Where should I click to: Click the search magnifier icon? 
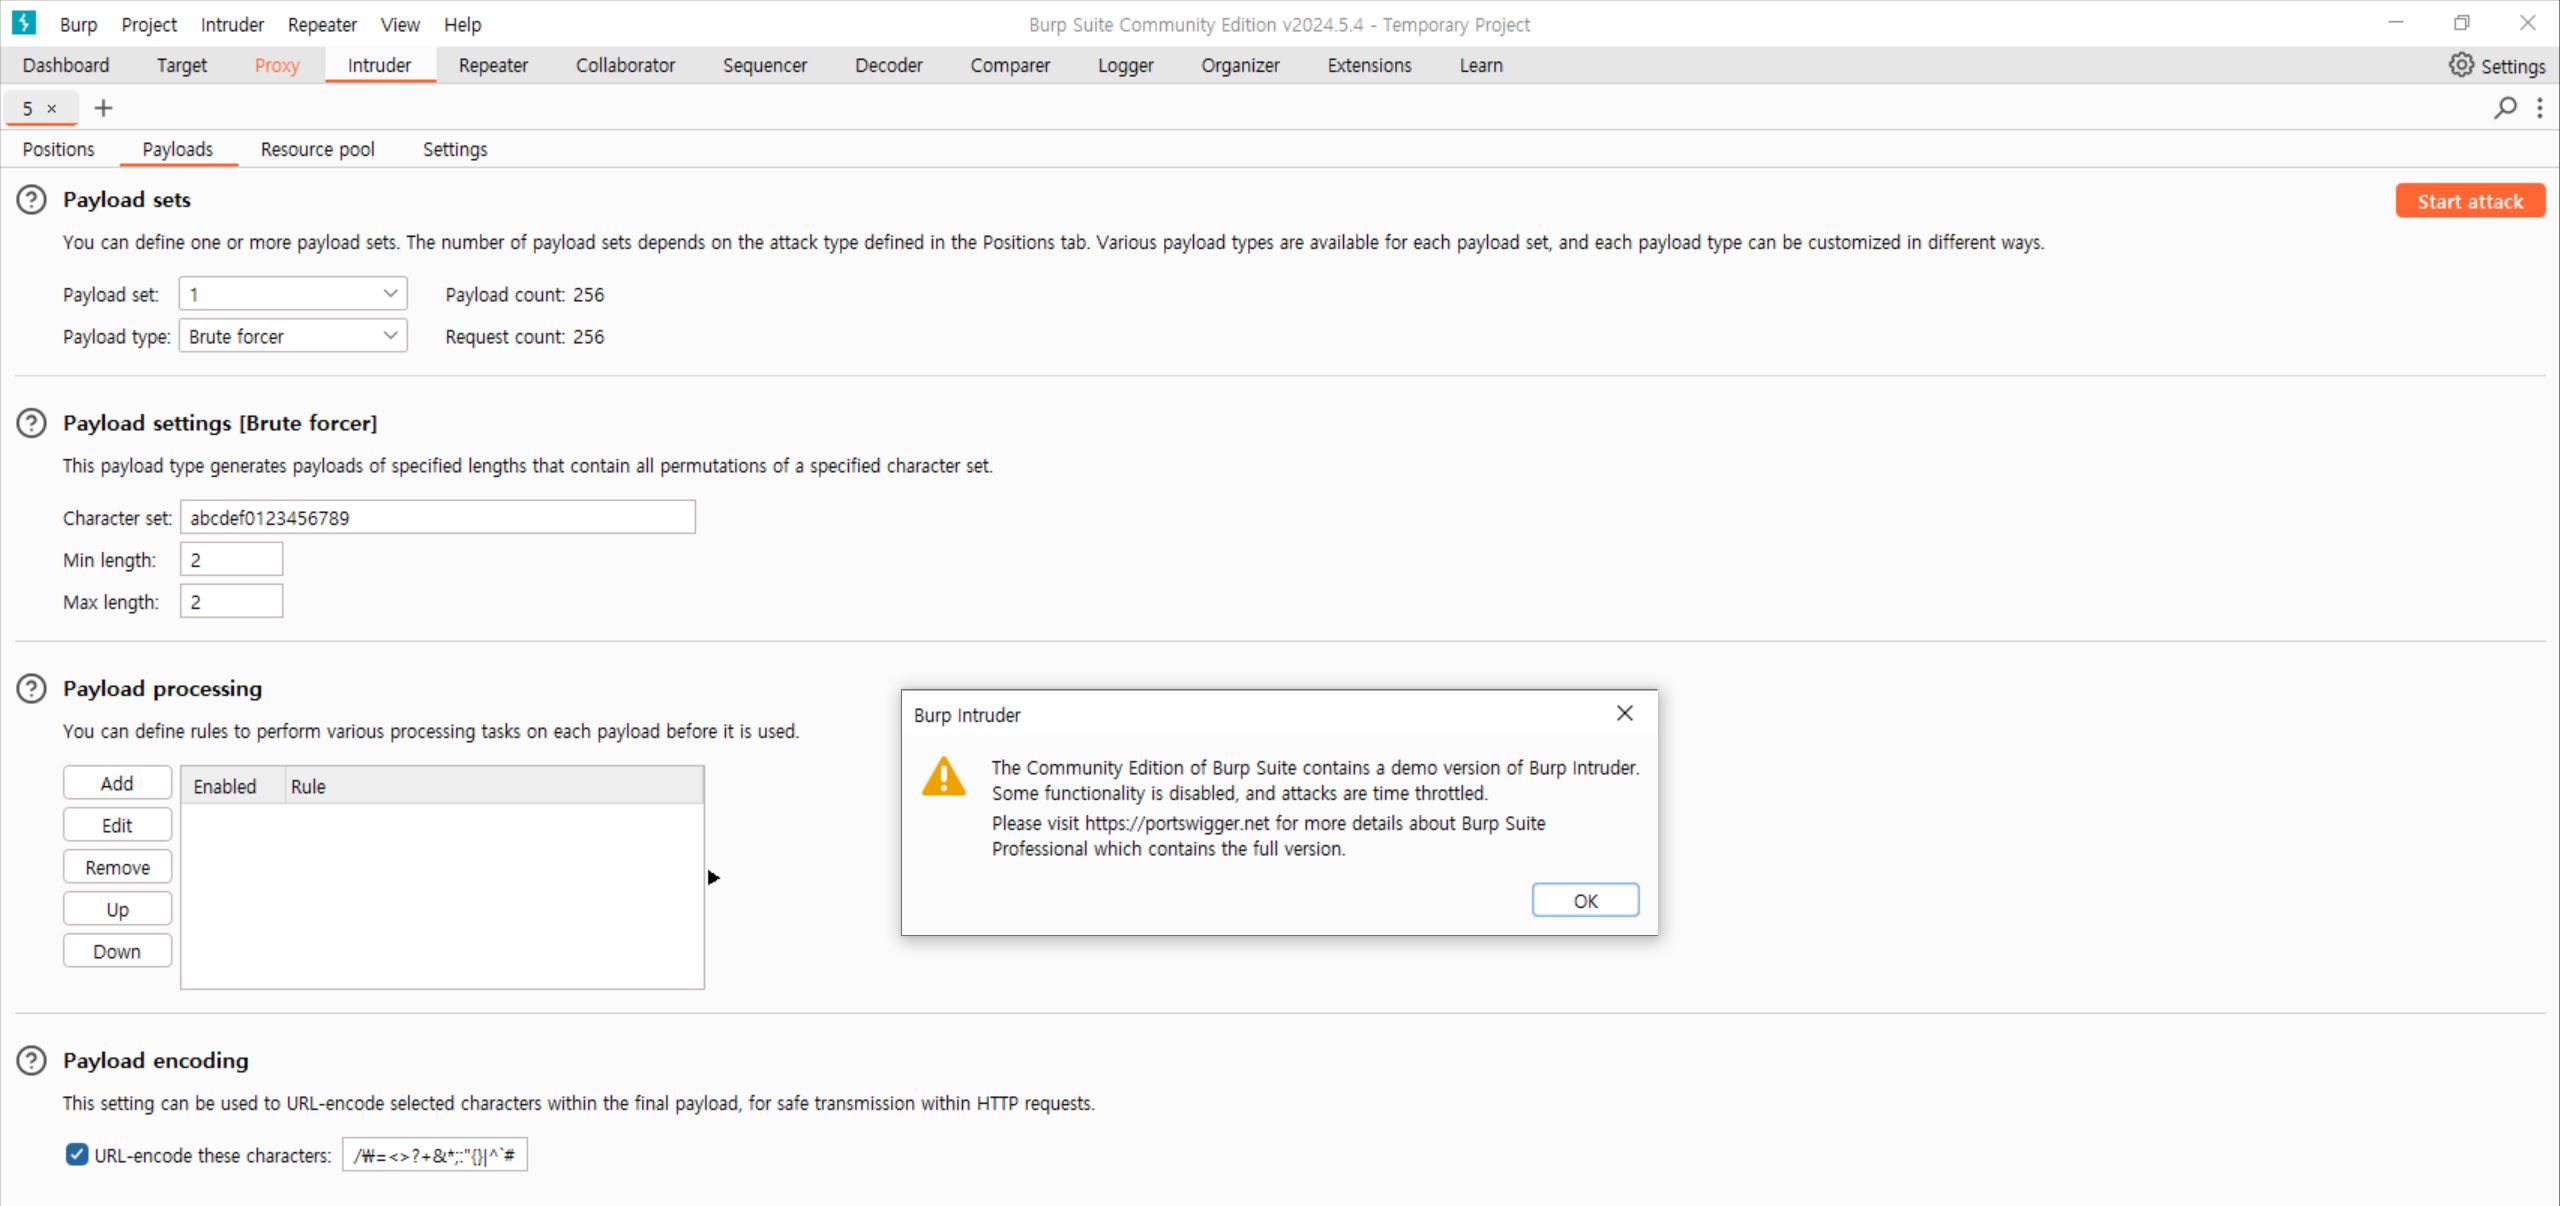pos(2505,108)
